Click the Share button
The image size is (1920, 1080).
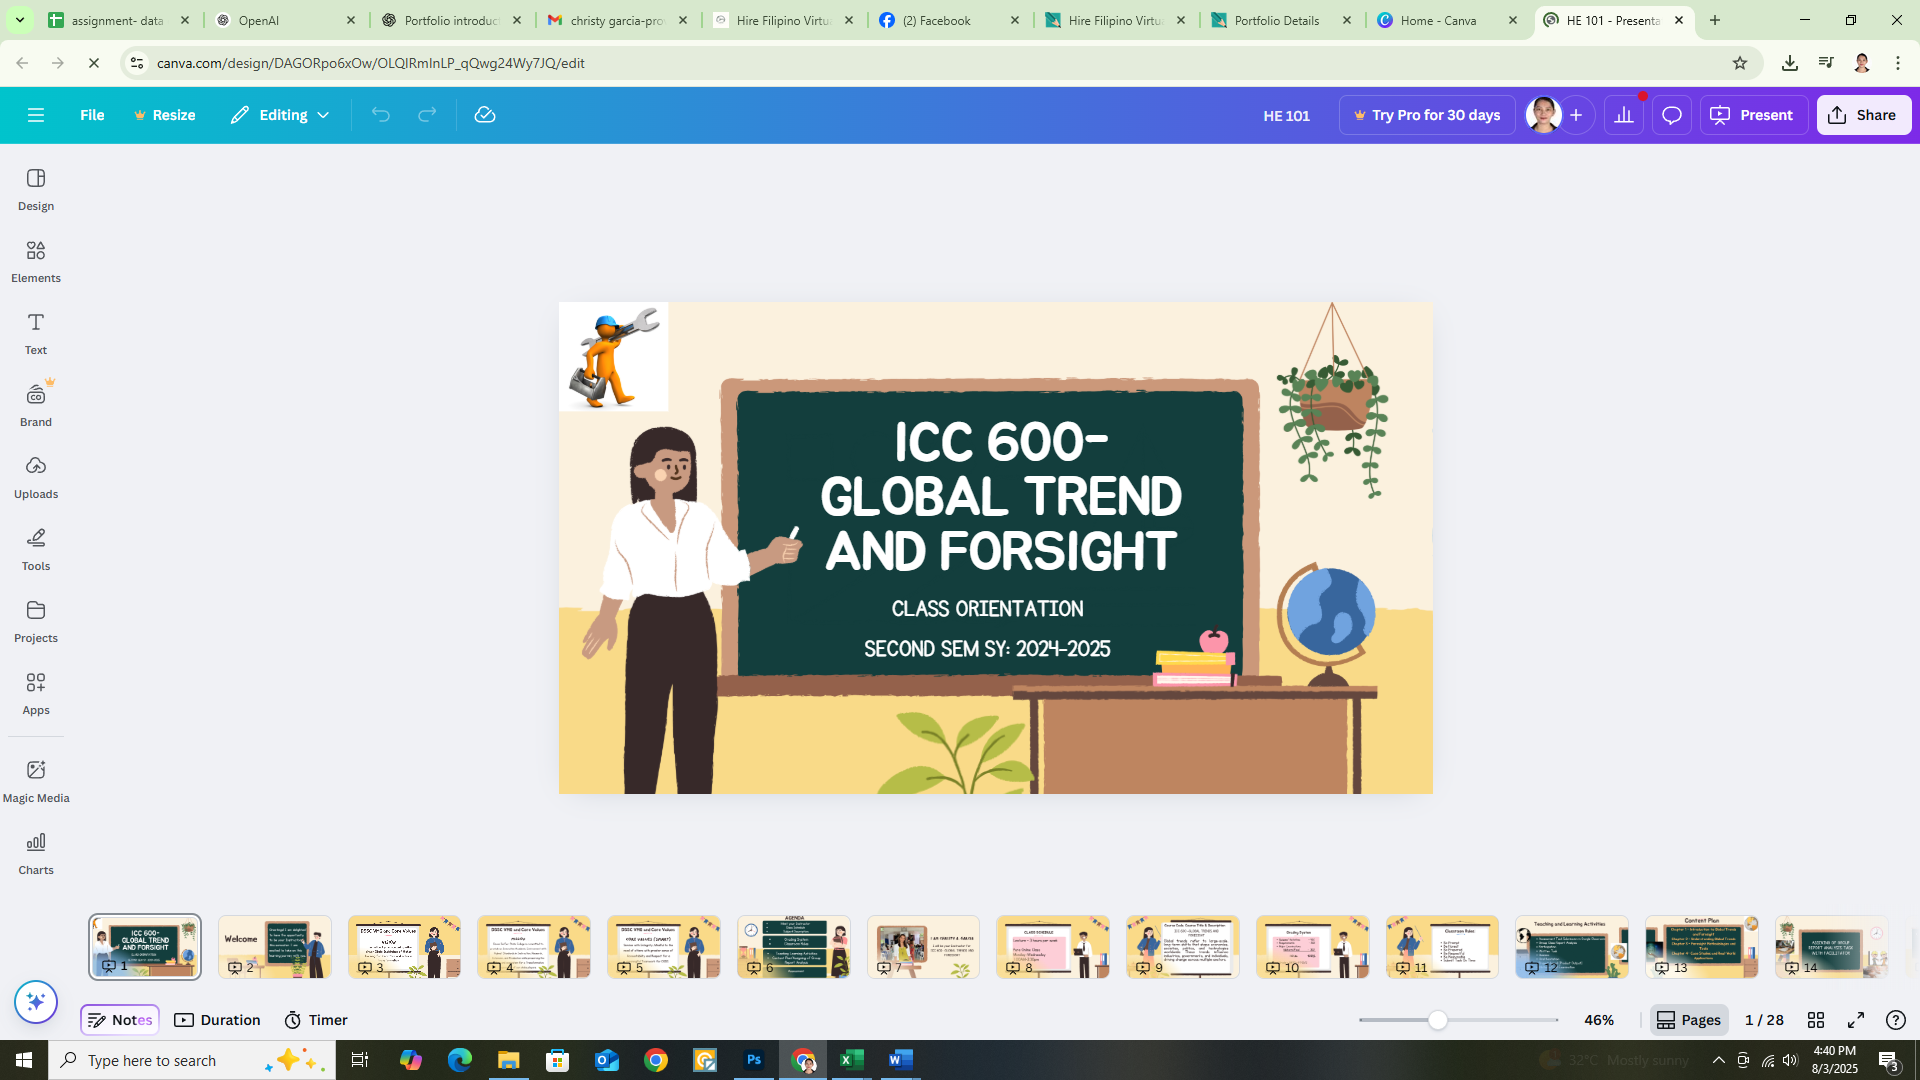pyautogui.click(x=1863, y=115)
